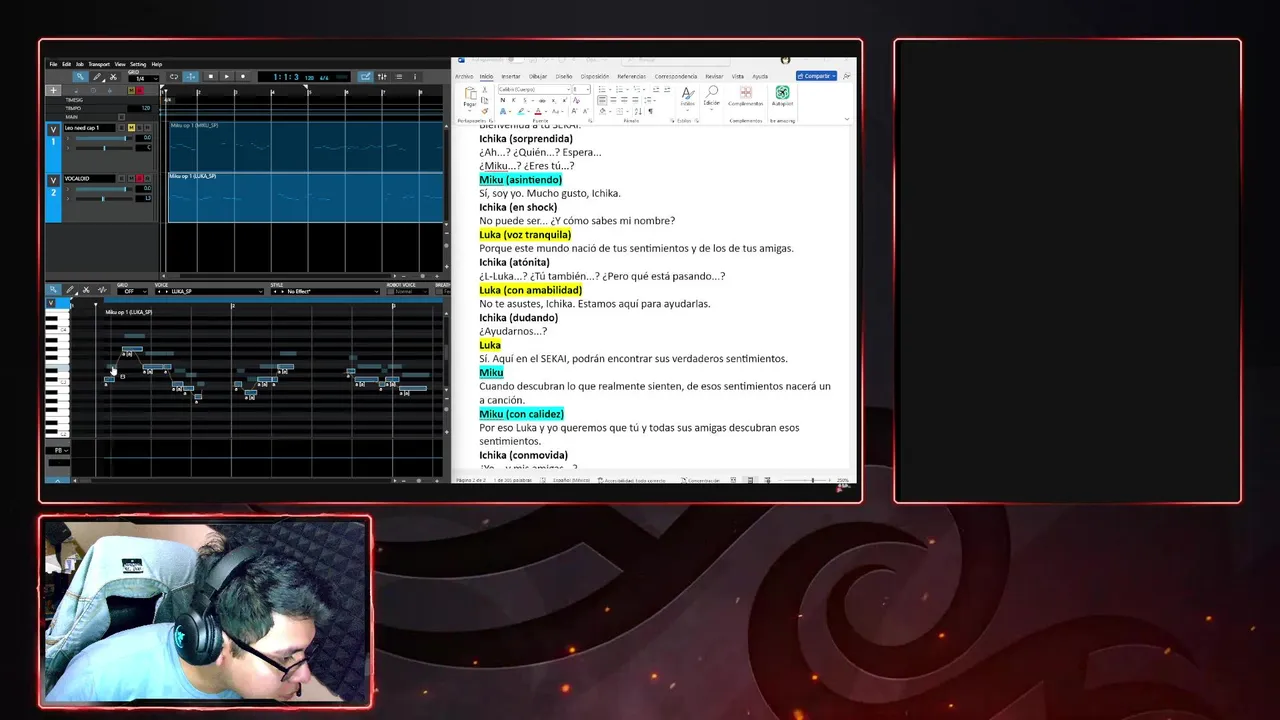Open the mixer icon
The width and height of the screenshot is (1280, 720).
[382, 77]
